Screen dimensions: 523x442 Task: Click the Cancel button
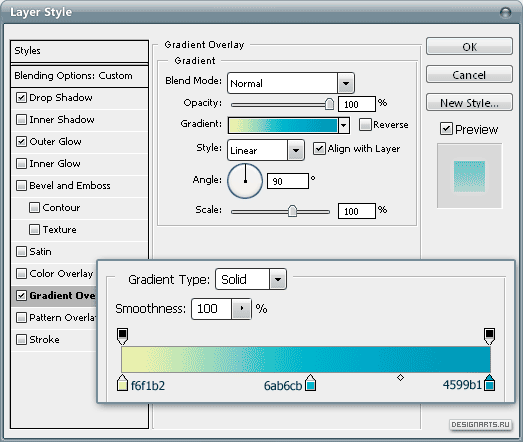(469, 74)
